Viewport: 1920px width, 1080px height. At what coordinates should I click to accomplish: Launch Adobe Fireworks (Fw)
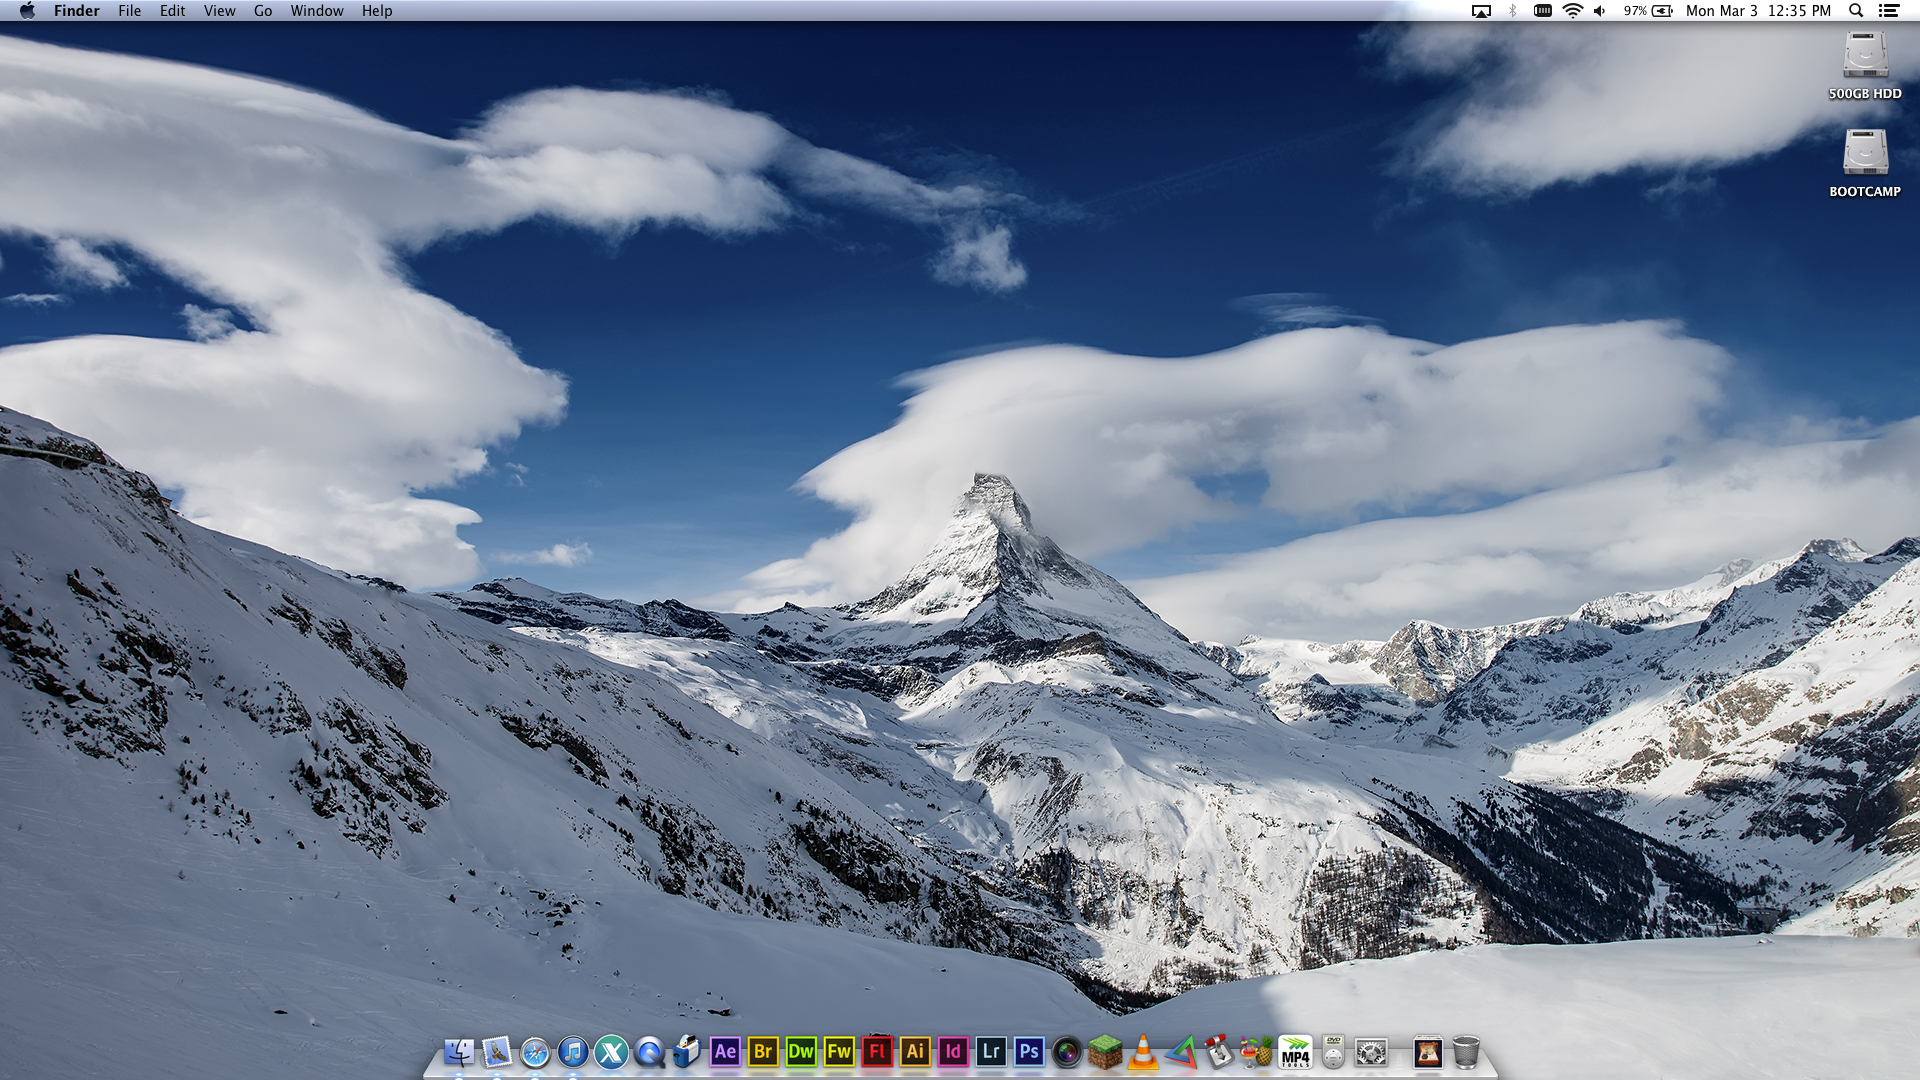click(839, 1052)
